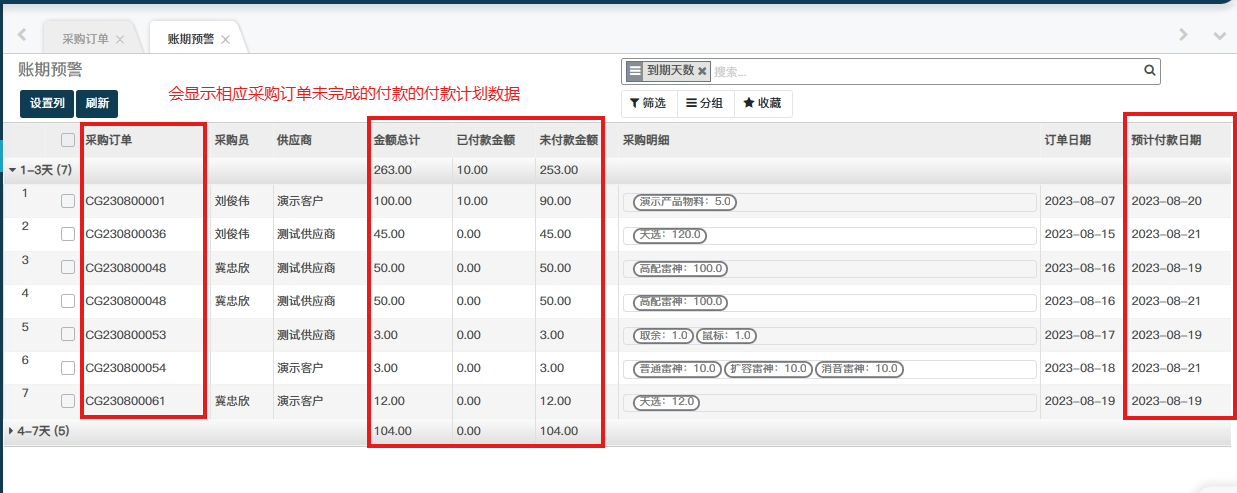Open the 筛选 filter menu

648,103
